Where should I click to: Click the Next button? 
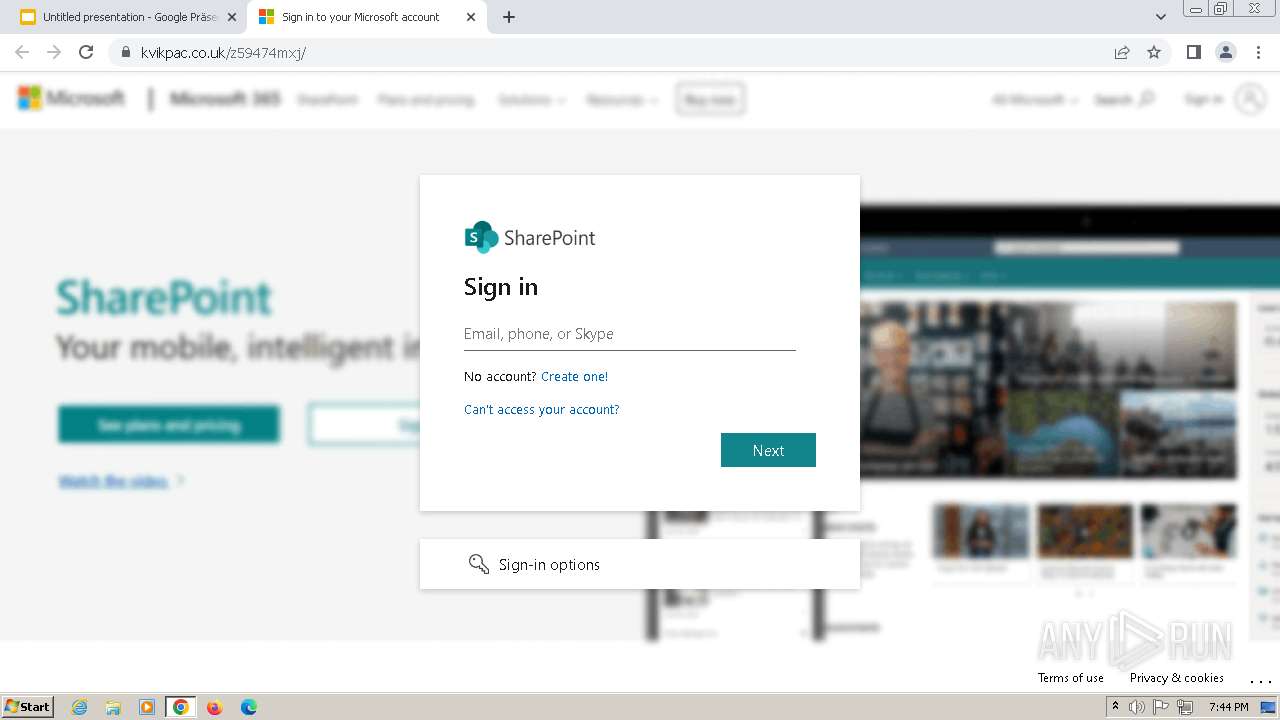(x=768, y=450)
